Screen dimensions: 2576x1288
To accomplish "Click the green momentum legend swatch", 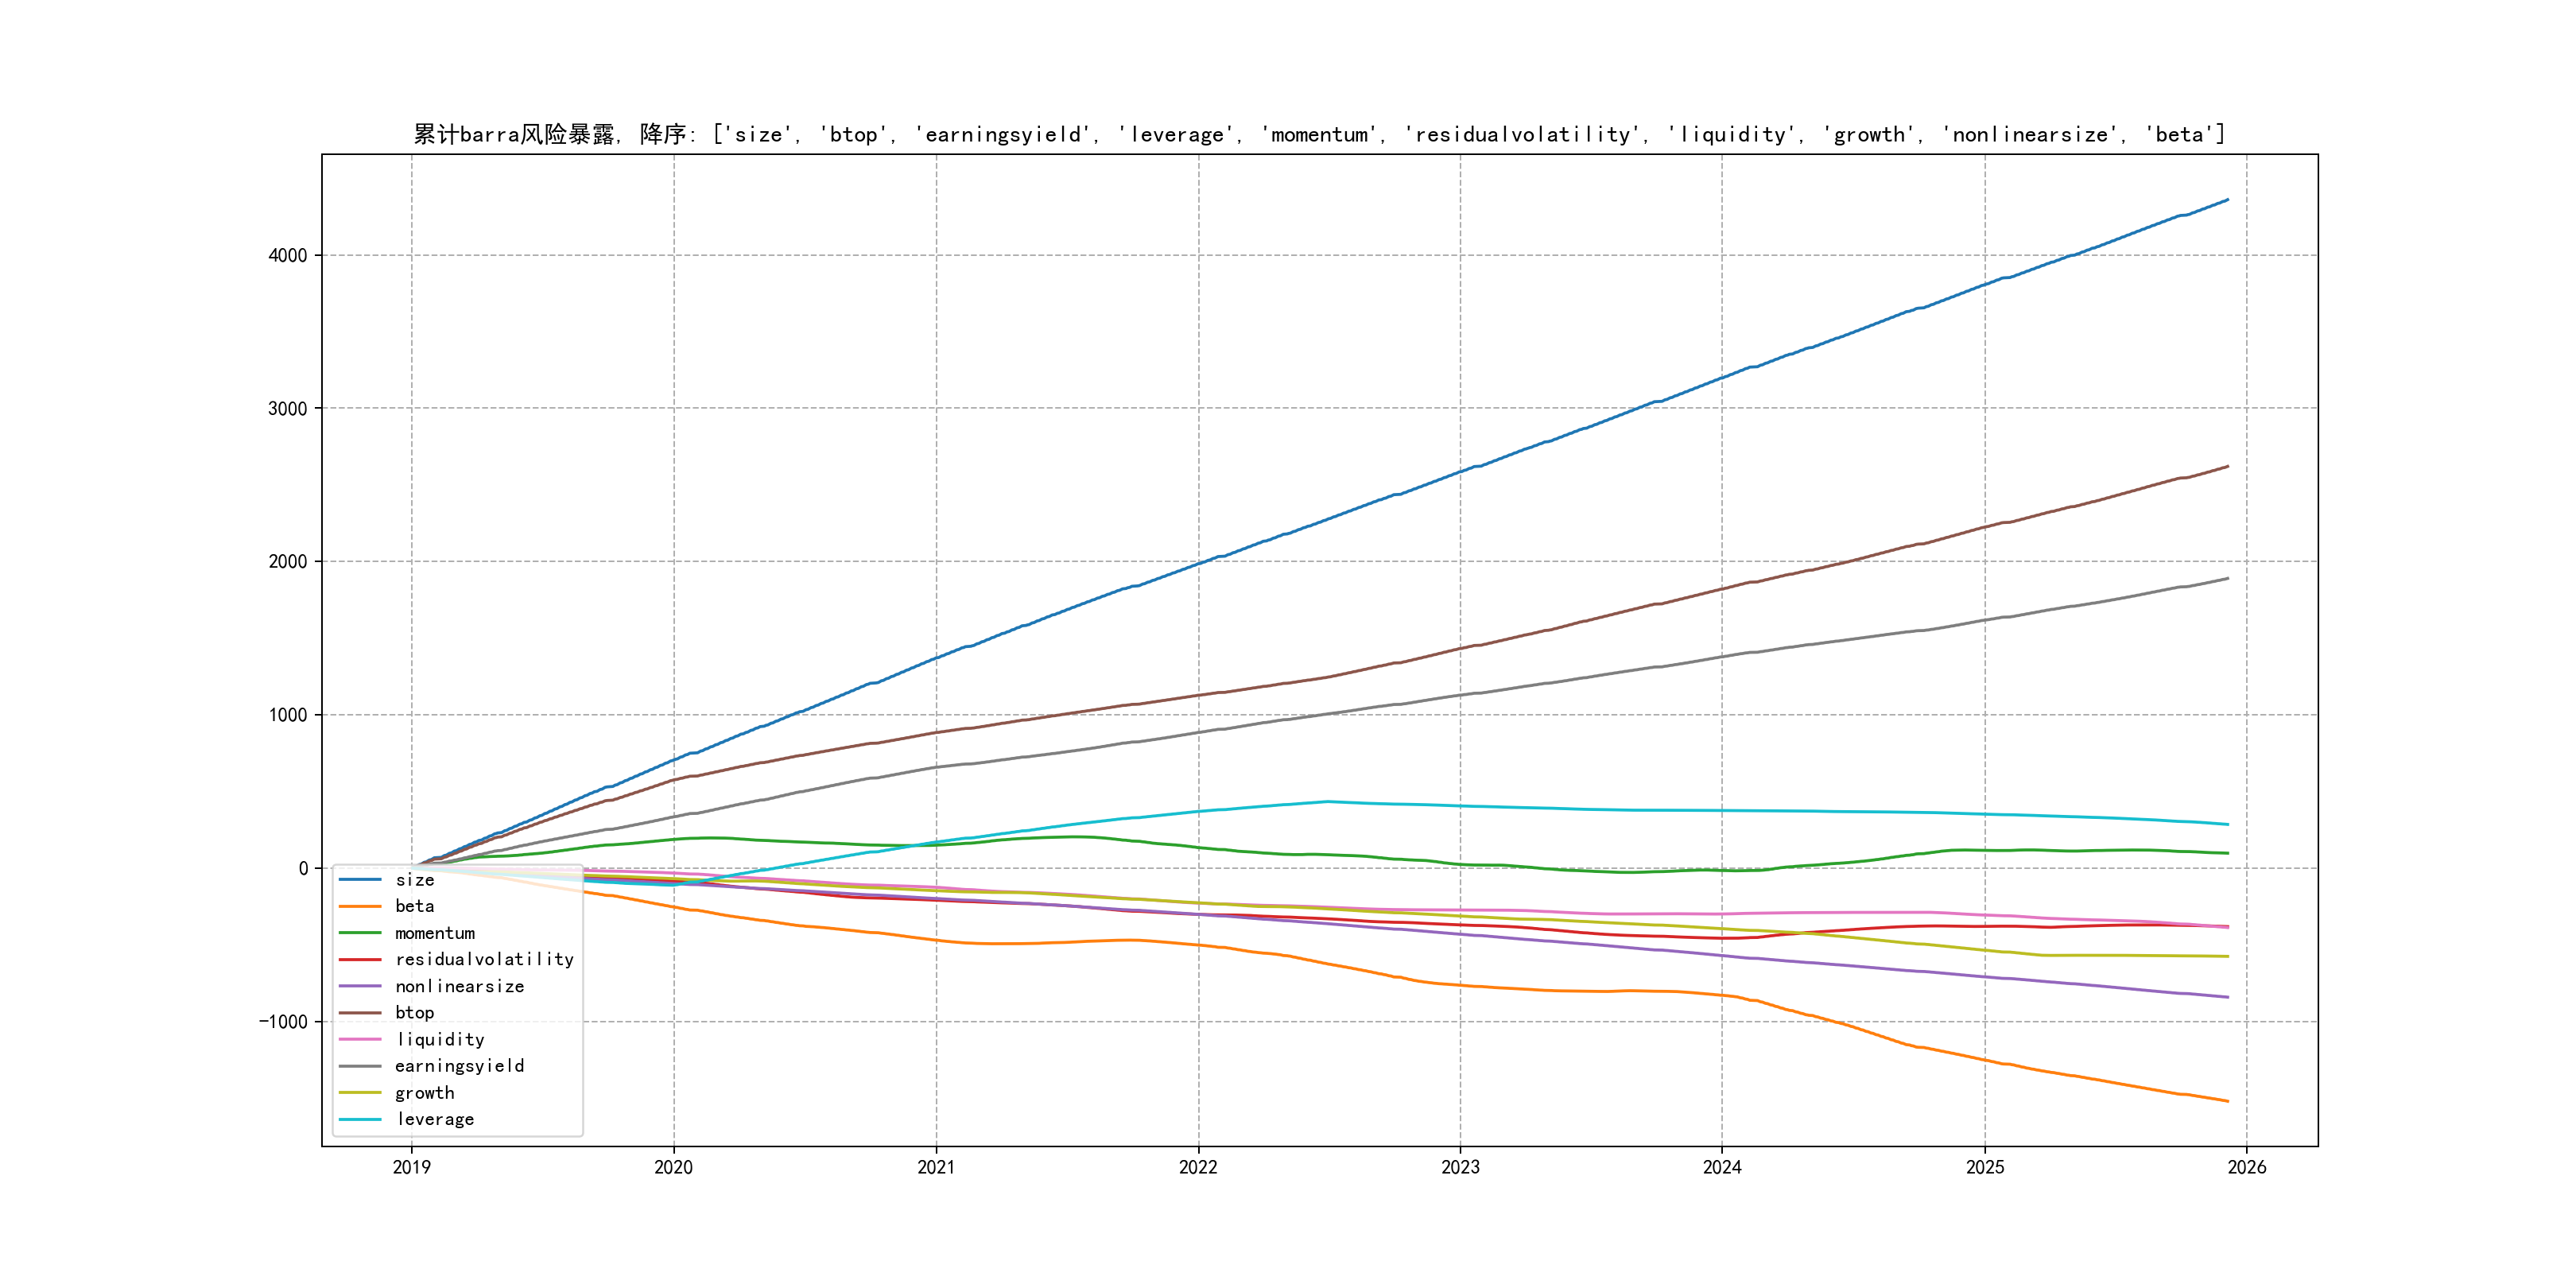I will tap(360, 933).
